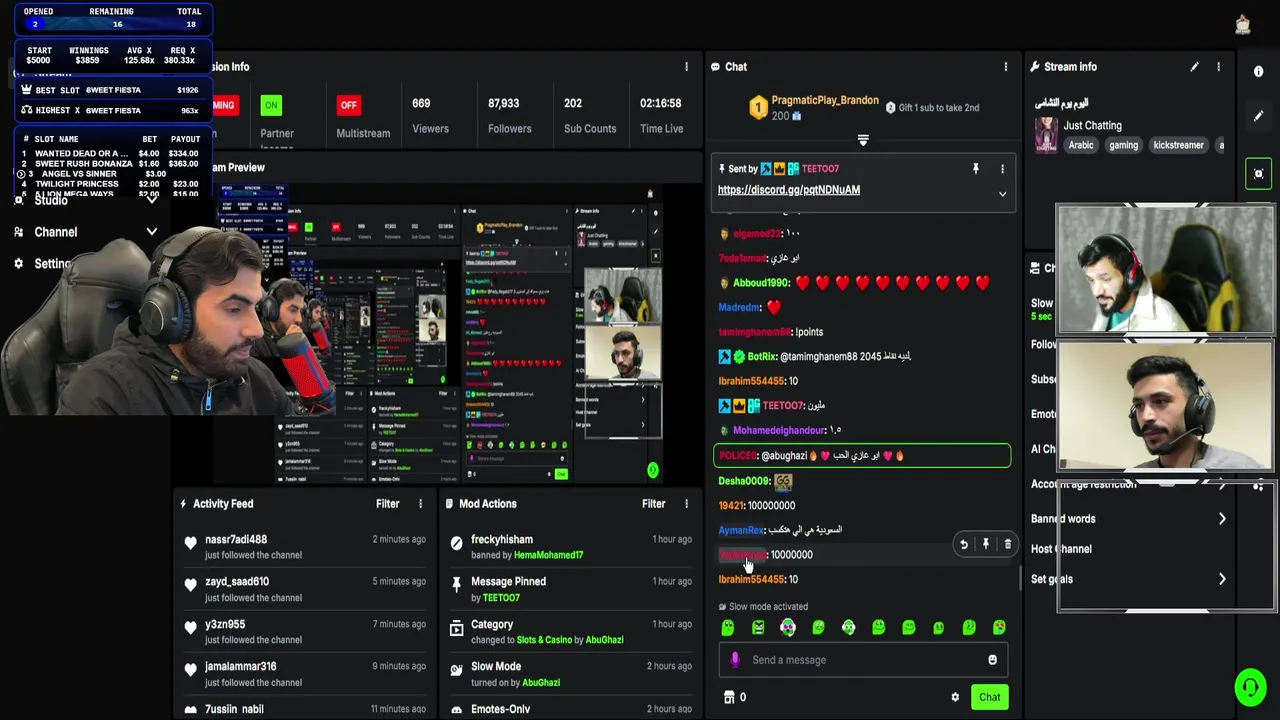Click the gaming stream tag

(x=1123, y=145)
